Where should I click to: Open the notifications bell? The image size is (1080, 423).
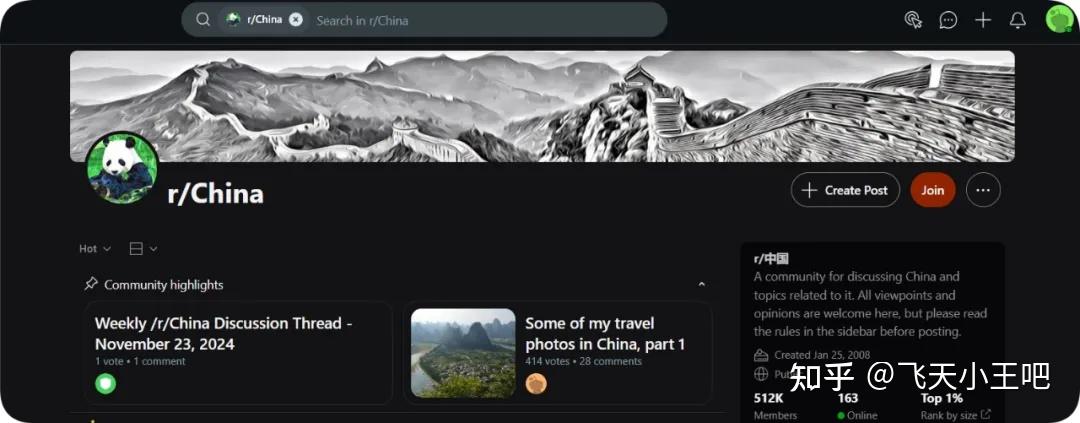(1017, 20)
